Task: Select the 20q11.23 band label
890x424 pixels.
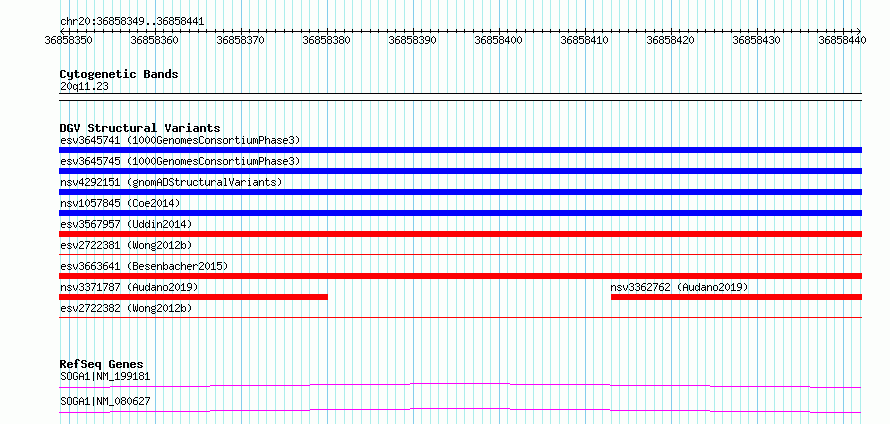Action: 84,87
